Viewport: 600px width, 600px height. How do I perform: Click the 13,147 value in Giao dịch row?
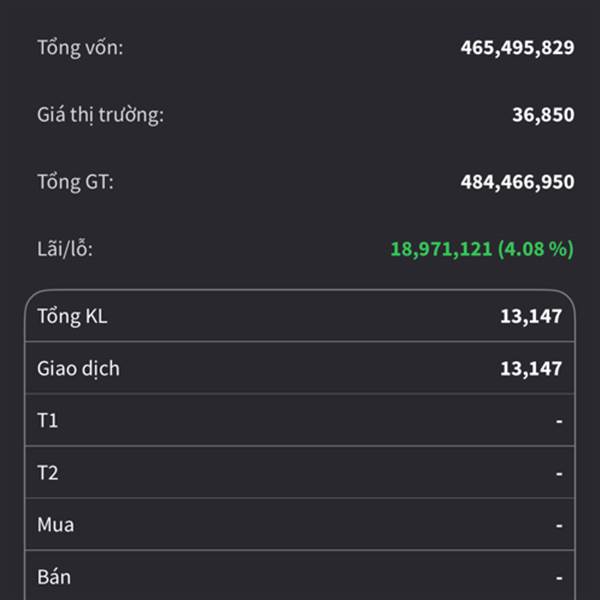[531, 369]
